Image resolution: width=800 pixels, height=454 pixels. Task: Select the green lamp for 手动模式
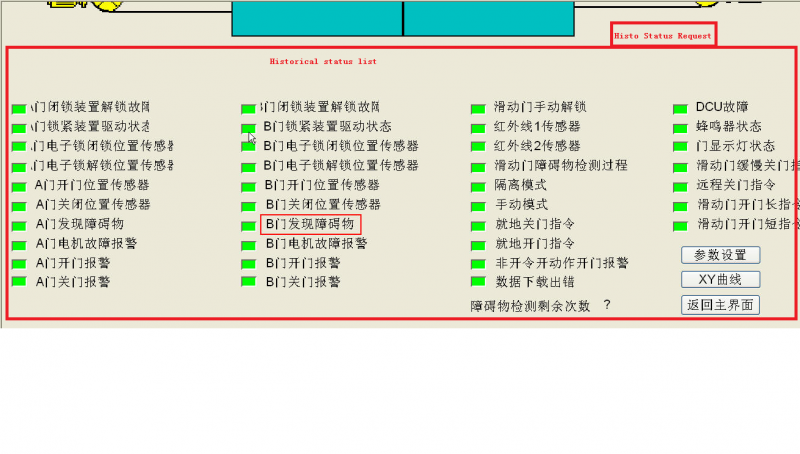tap(478, 207)
